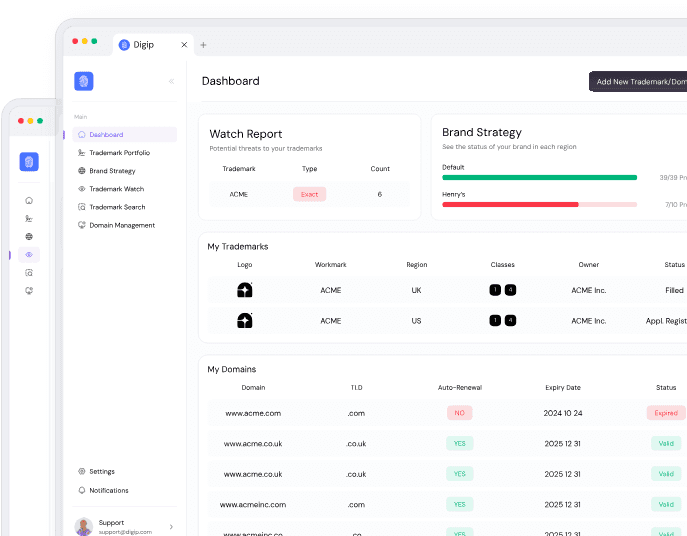Click the Expiry Date column header
Viewport: 687px width, 536px height.
(x=563, y=387)
